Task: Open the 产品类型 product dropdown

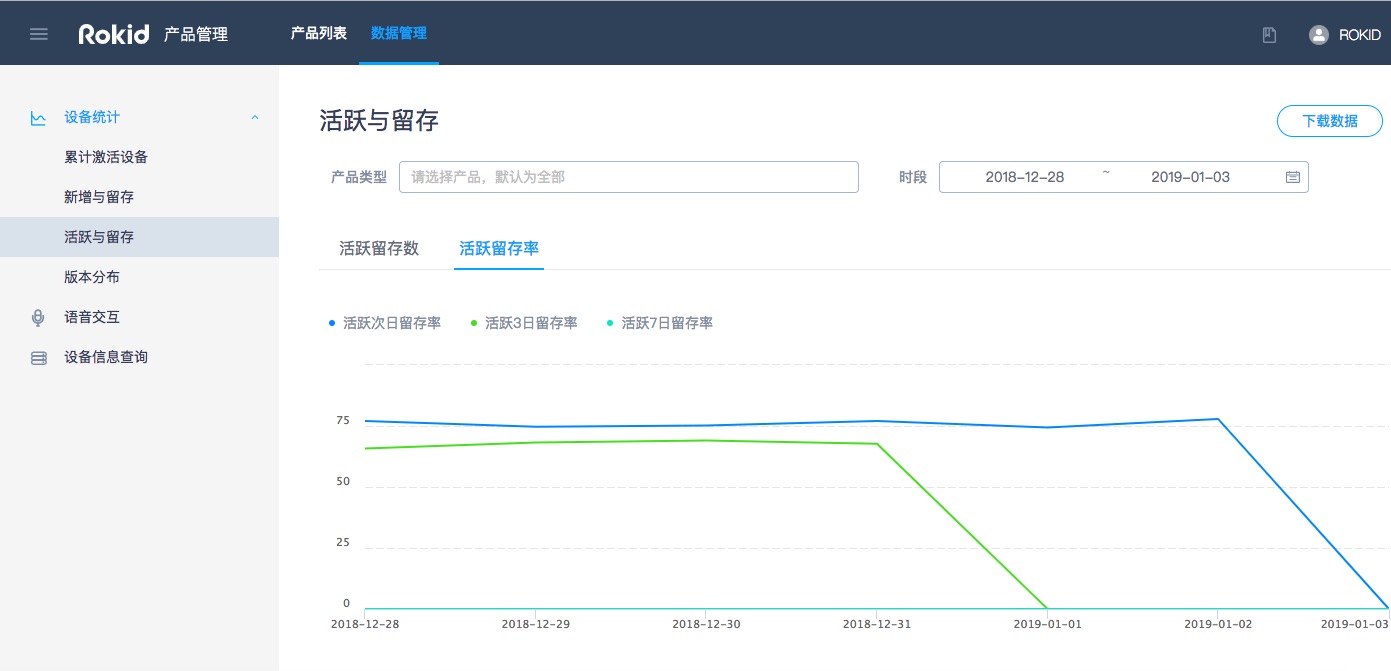Action: [628, 177]
